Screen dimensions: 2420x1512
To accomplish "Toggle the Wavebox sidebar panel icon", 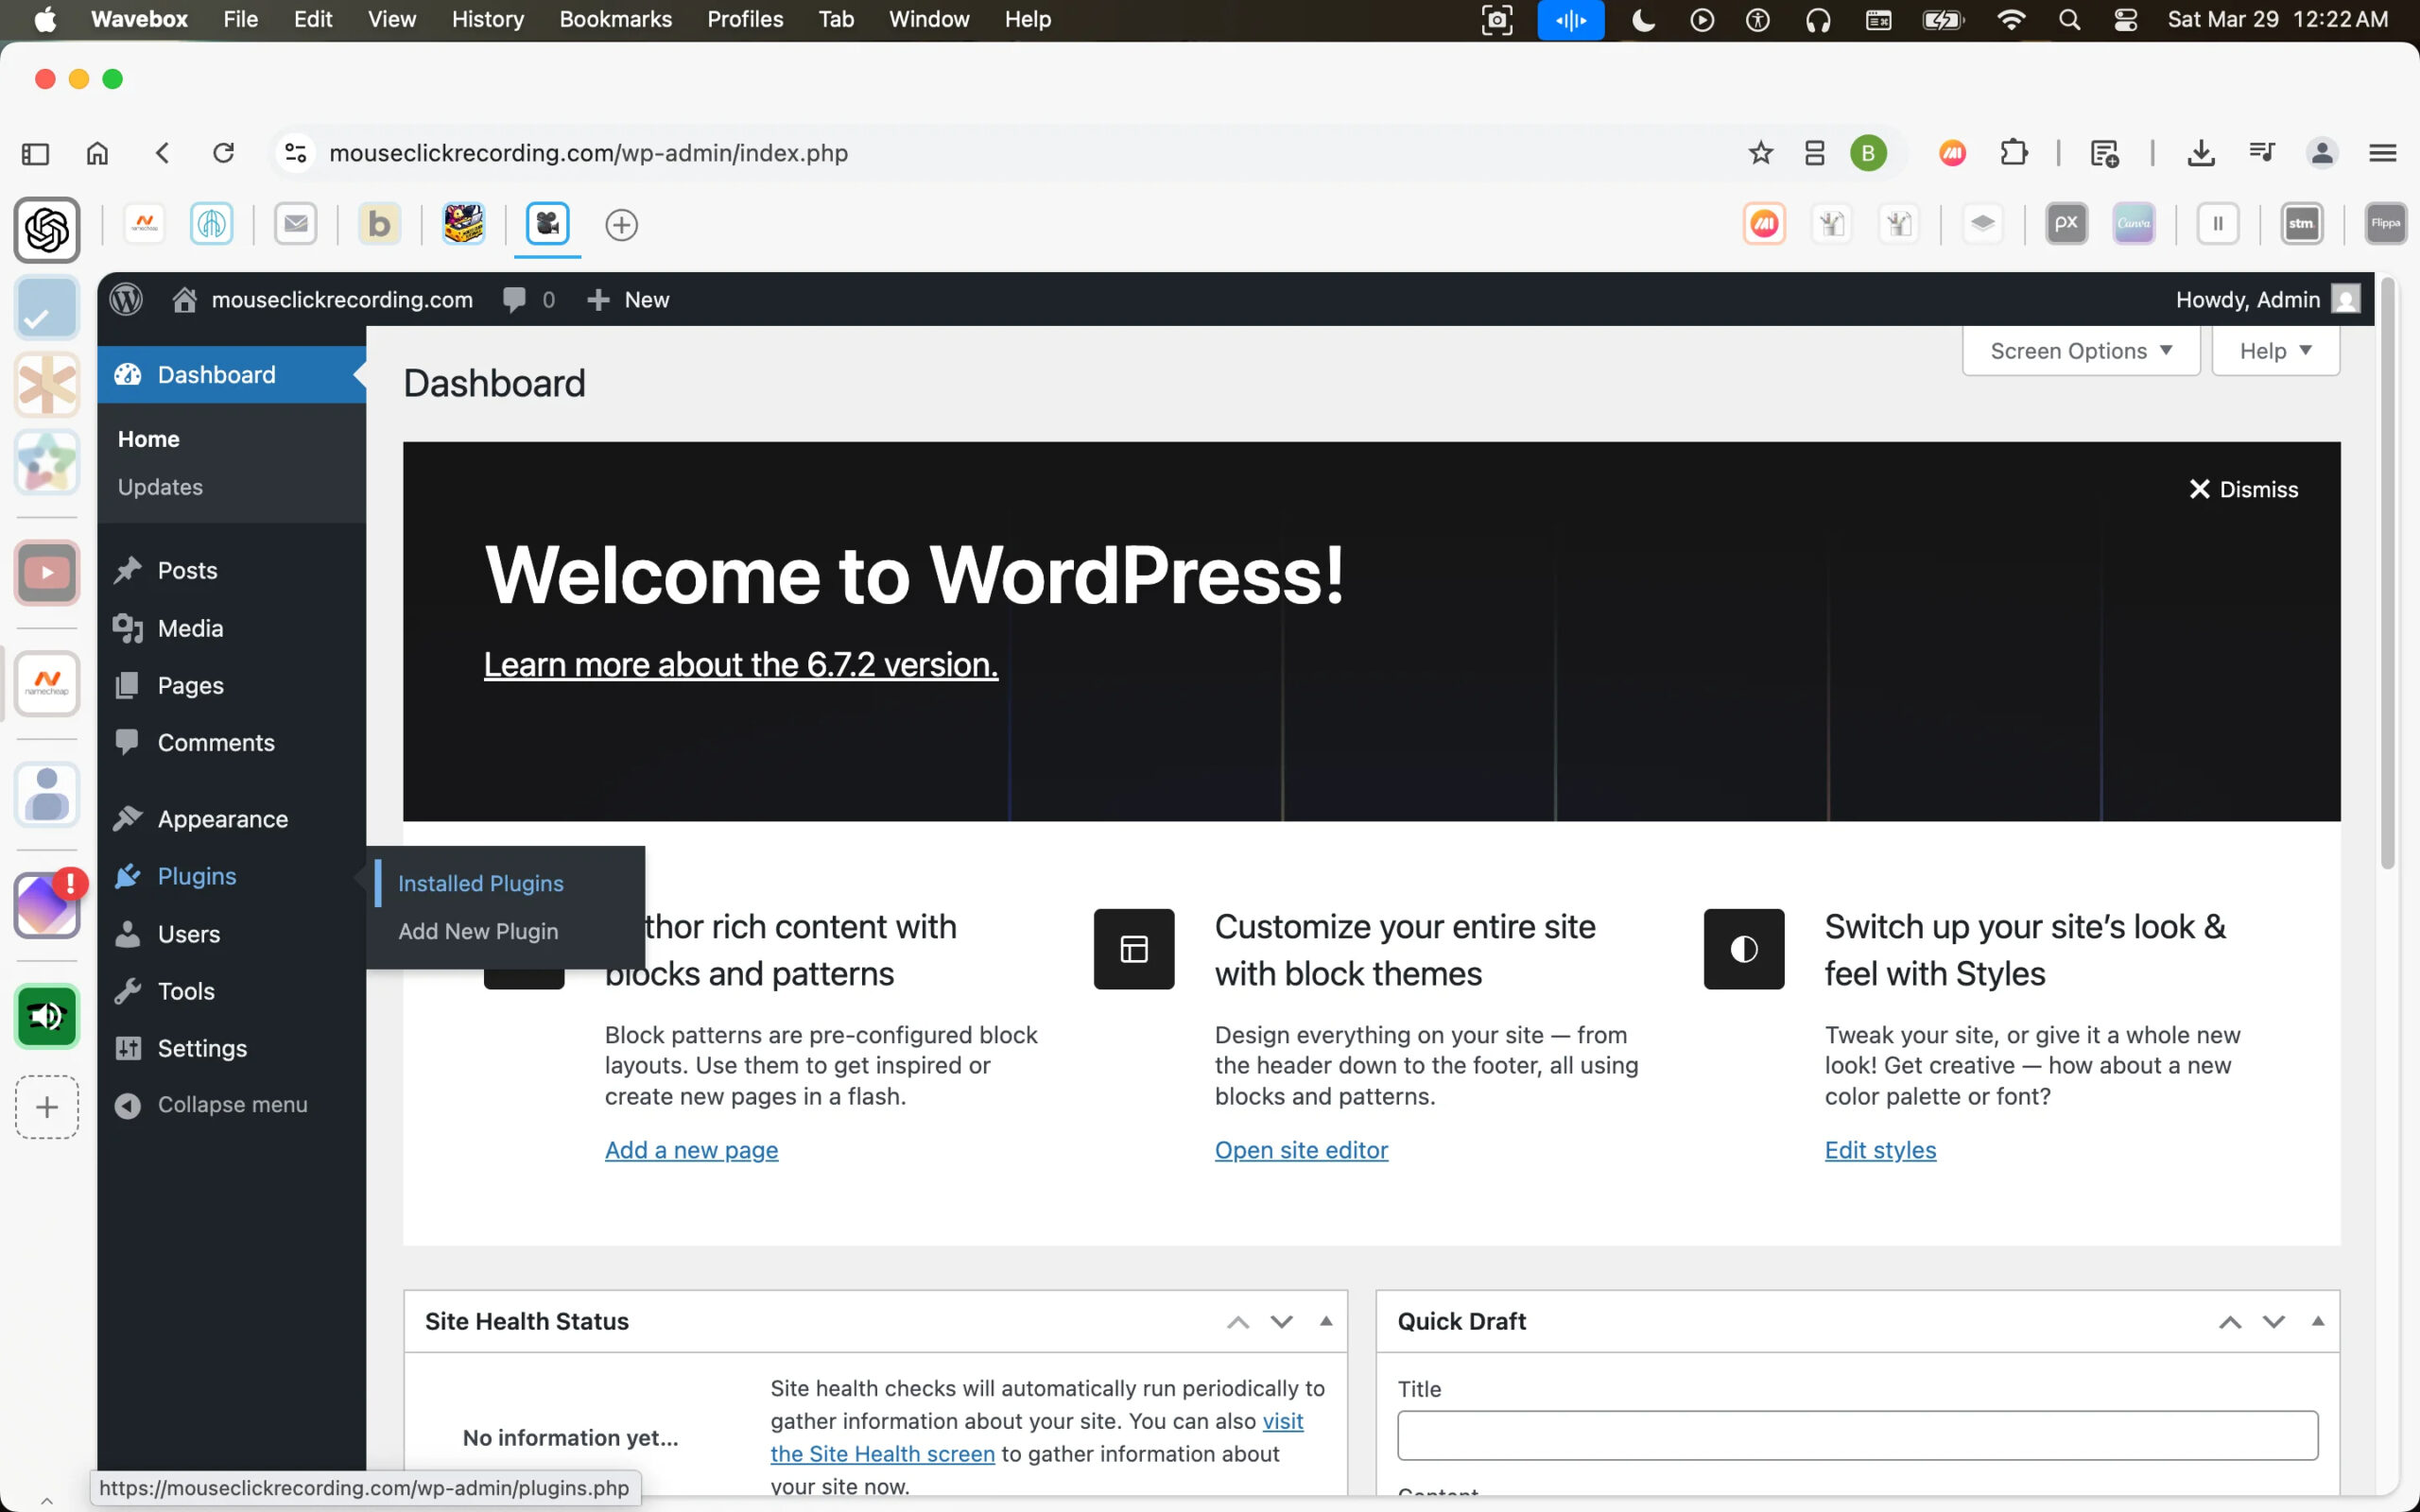I will 35,153.
